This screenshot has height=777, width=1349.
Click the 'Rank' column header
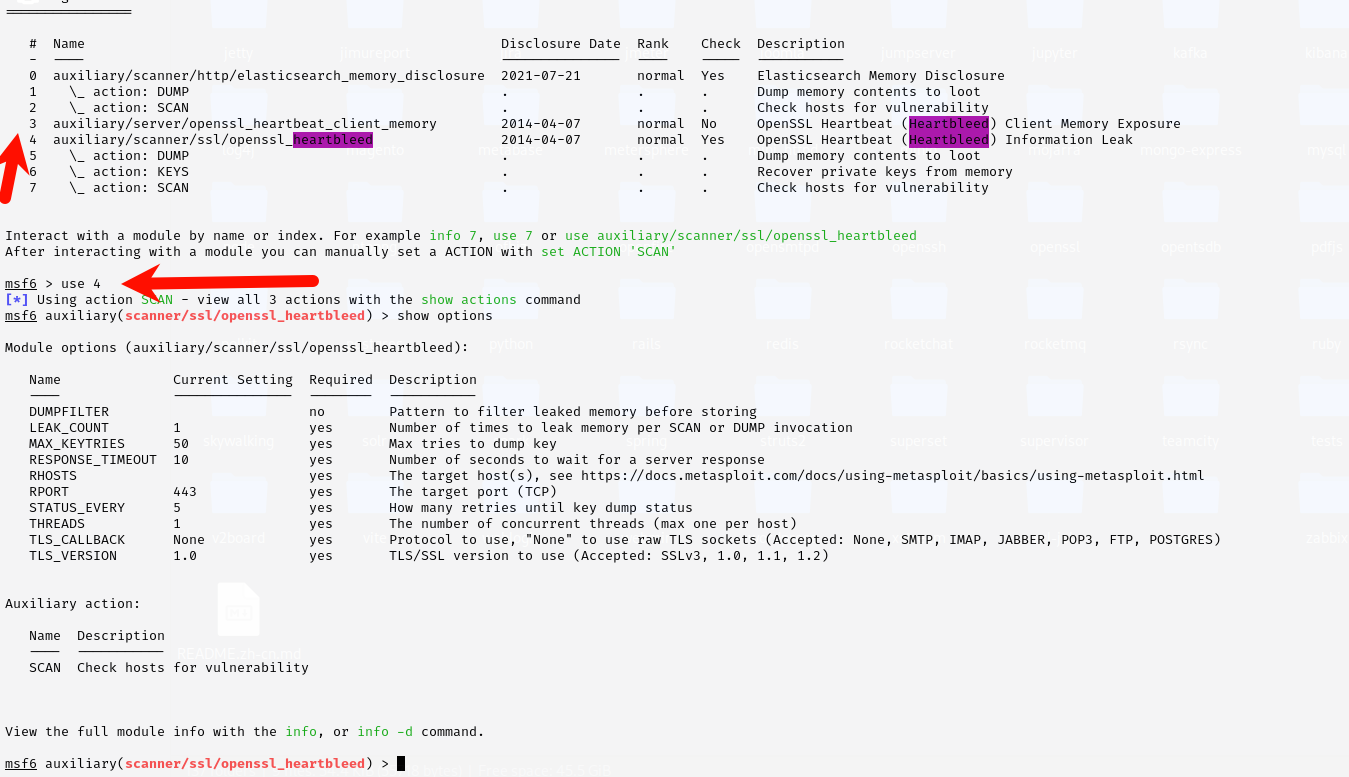(653, 44)
